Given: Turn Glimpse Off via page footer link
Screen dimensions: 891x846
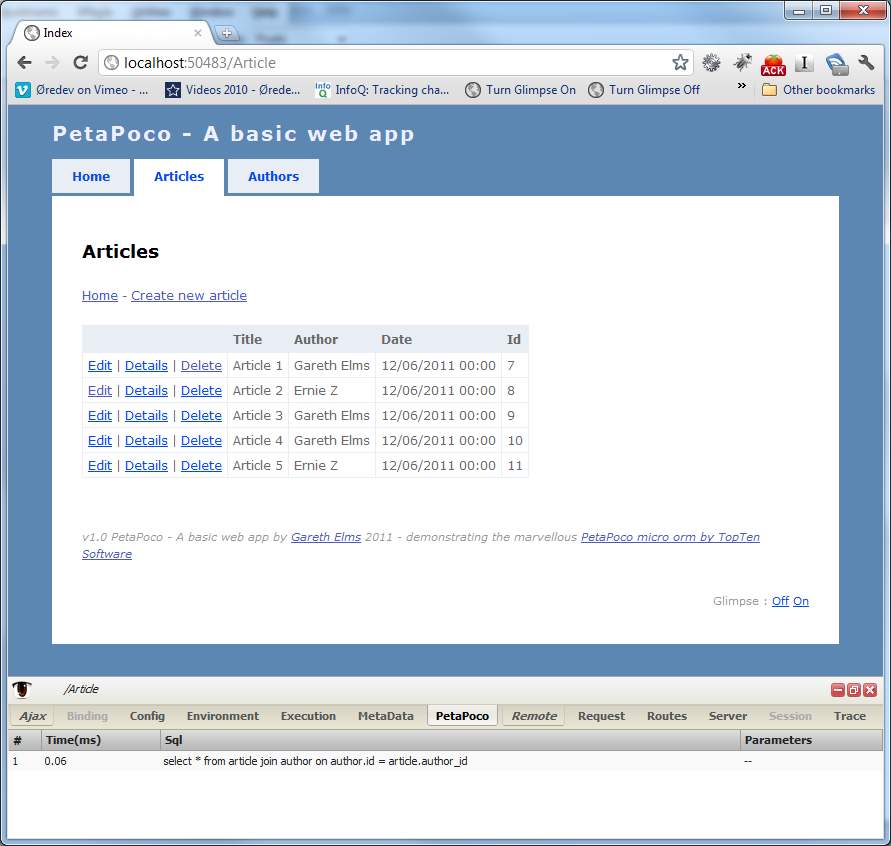Looking at the screenshot, I should point(780,601).
